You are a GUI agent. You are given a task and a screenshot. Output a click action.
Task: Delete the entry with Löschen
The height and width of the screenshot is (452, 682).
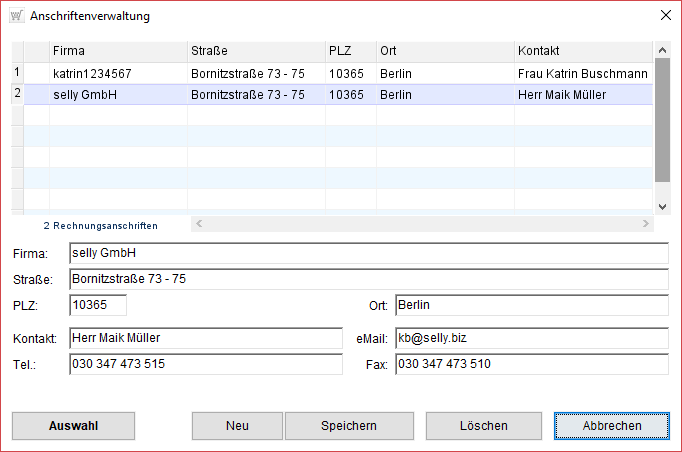pos(483,426)
